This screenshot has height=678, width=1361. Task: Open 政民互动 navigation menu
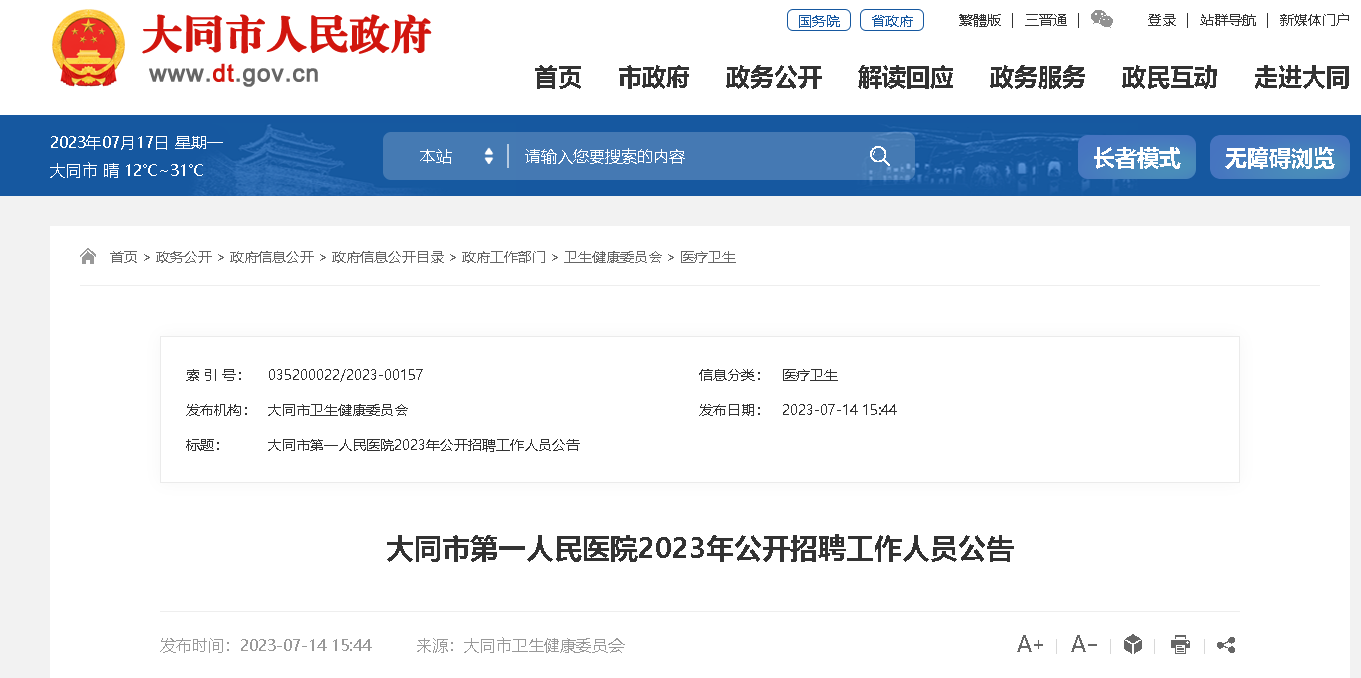coord(1170,78)
